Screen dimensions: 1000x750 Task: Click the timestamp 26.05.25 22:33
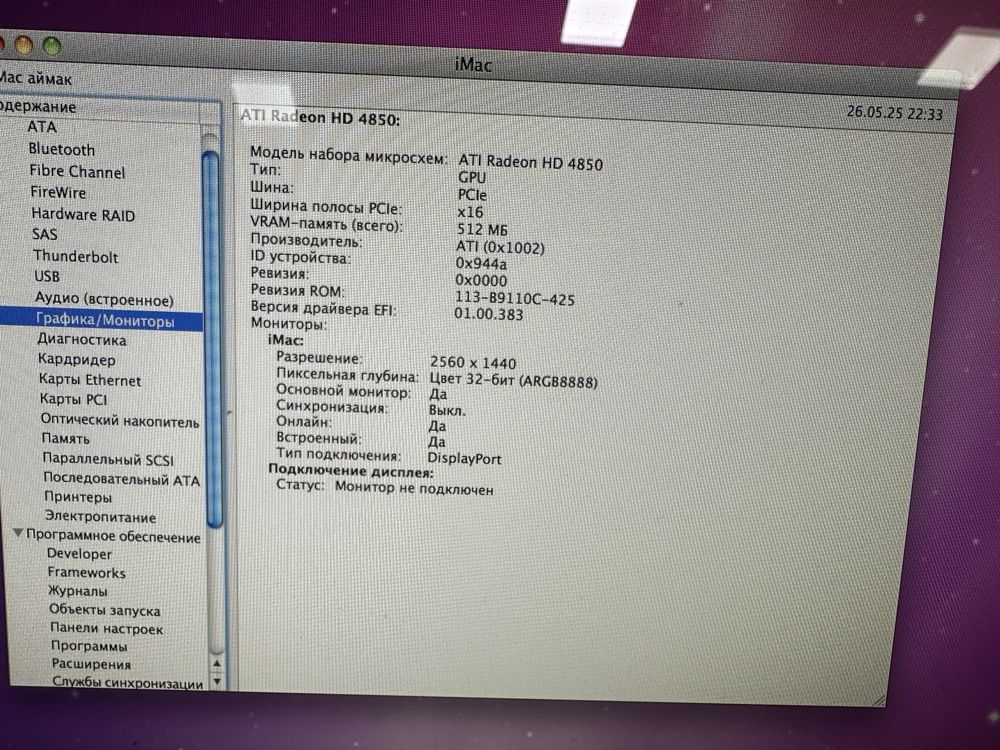tap(895, 113)
